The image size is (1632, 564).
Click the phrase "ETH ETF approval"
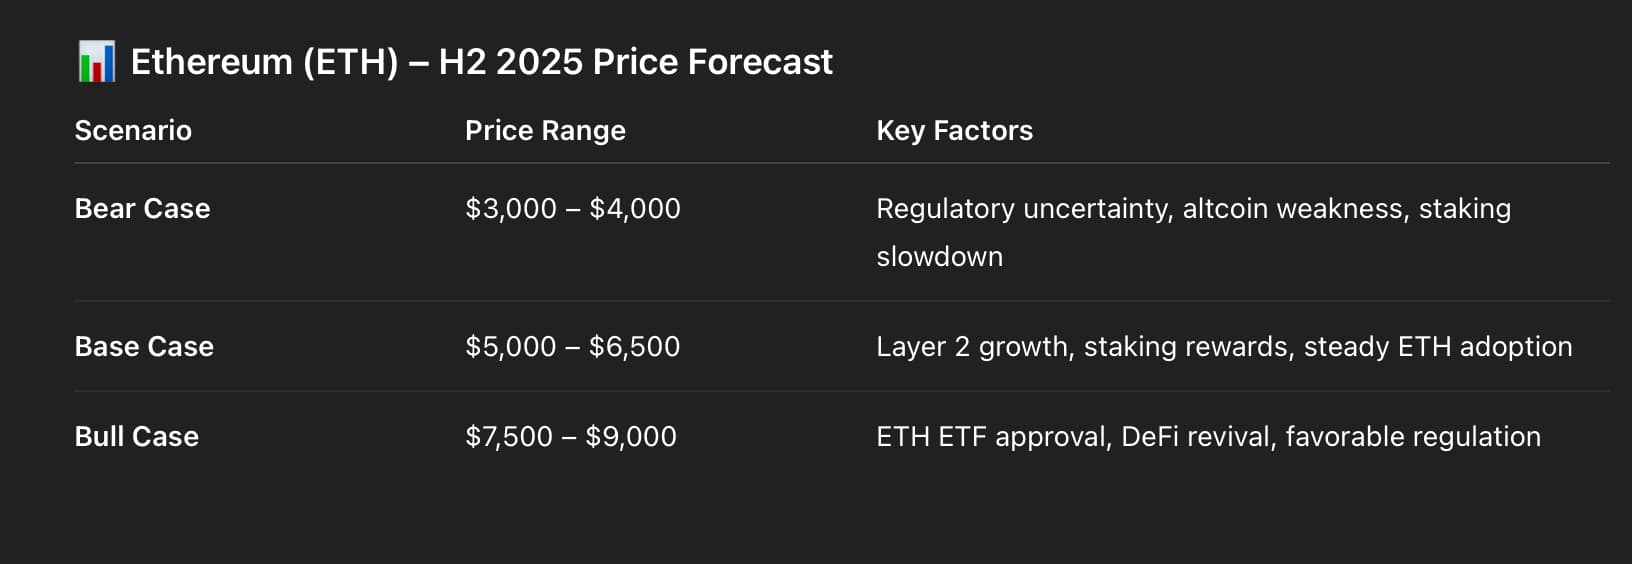click(992, 437)
